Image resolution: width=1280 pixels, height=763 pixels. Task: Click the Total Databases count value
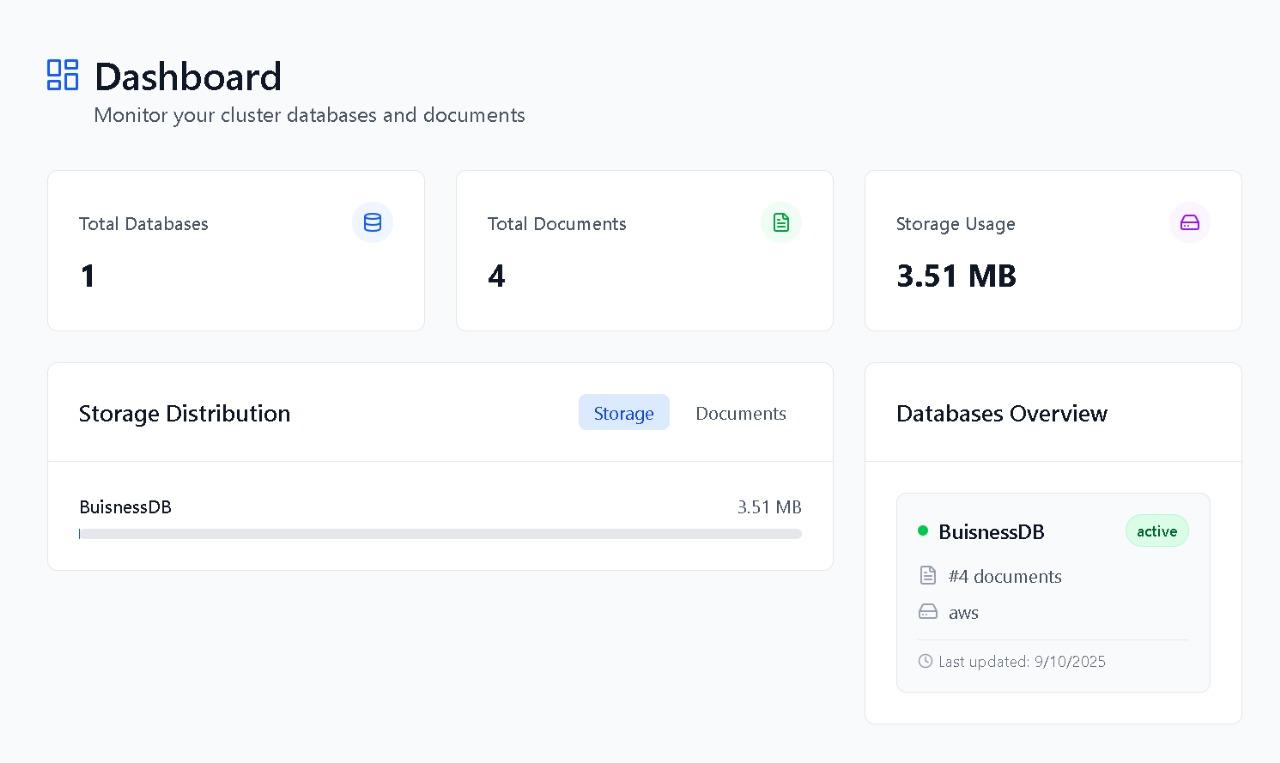88,276
